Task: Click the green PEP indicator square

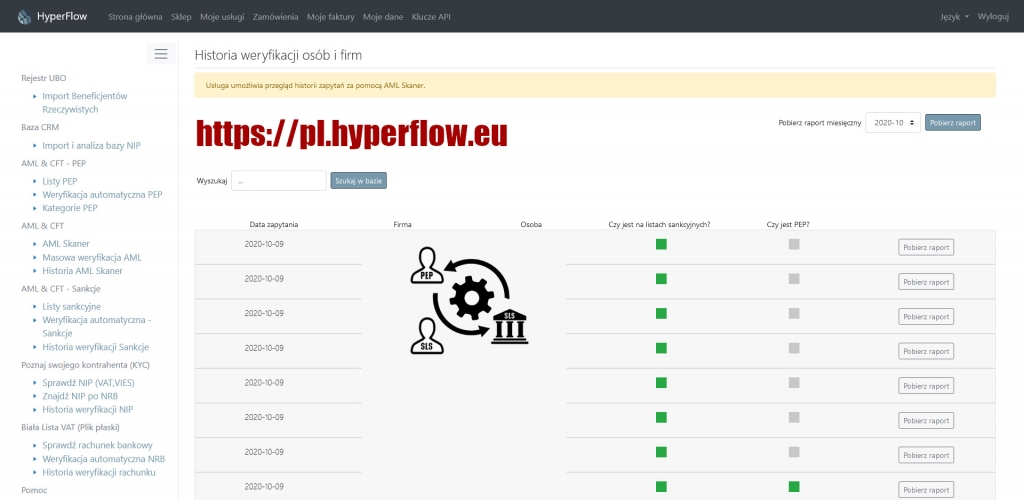Action: tap(793, 486)
